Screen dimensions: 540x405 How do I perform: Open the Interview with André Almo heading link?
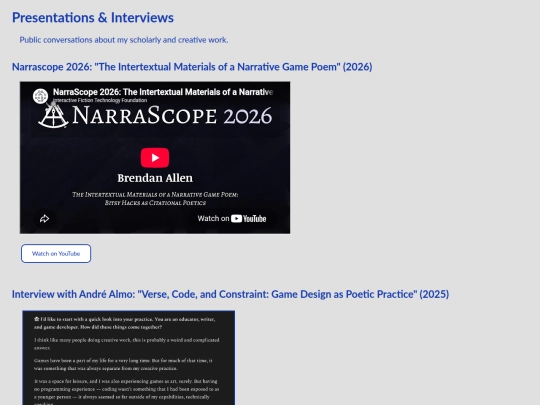(x=230, y=294)
